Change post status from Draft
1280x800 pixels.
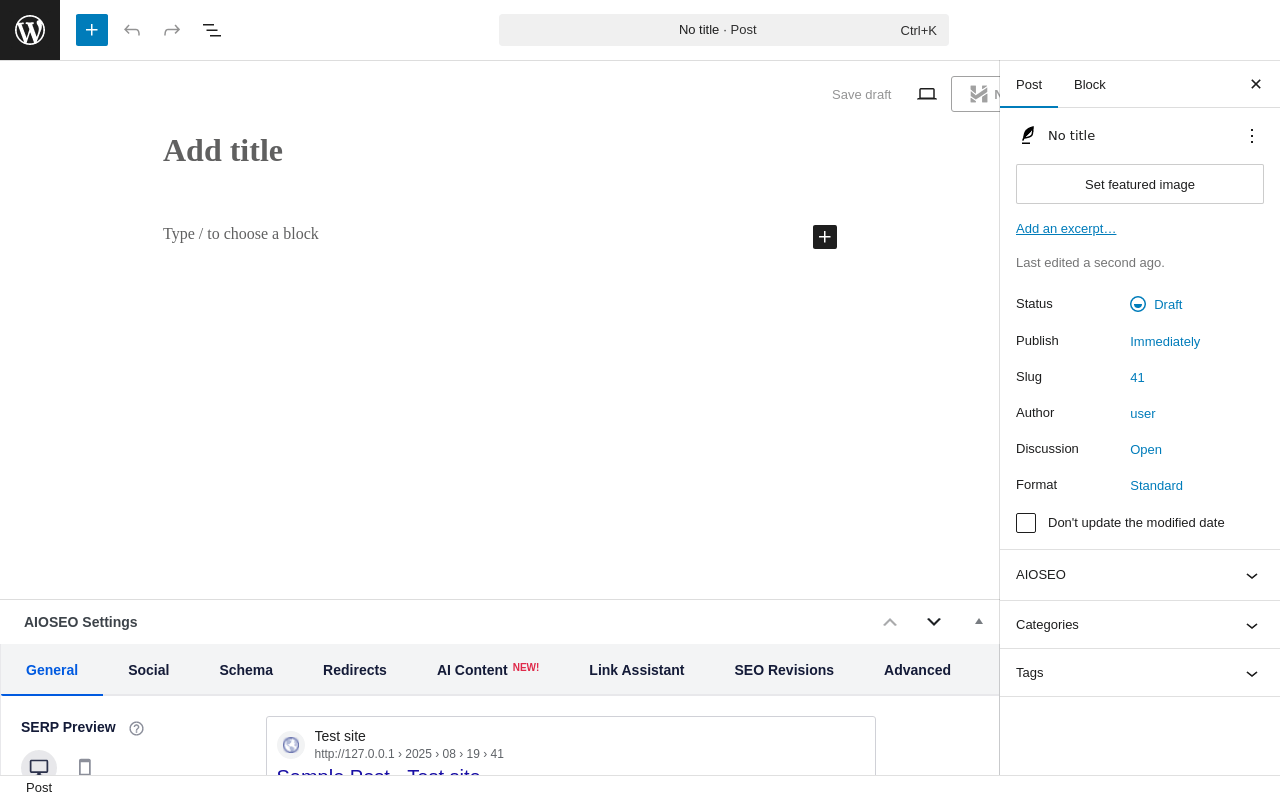1168,304
